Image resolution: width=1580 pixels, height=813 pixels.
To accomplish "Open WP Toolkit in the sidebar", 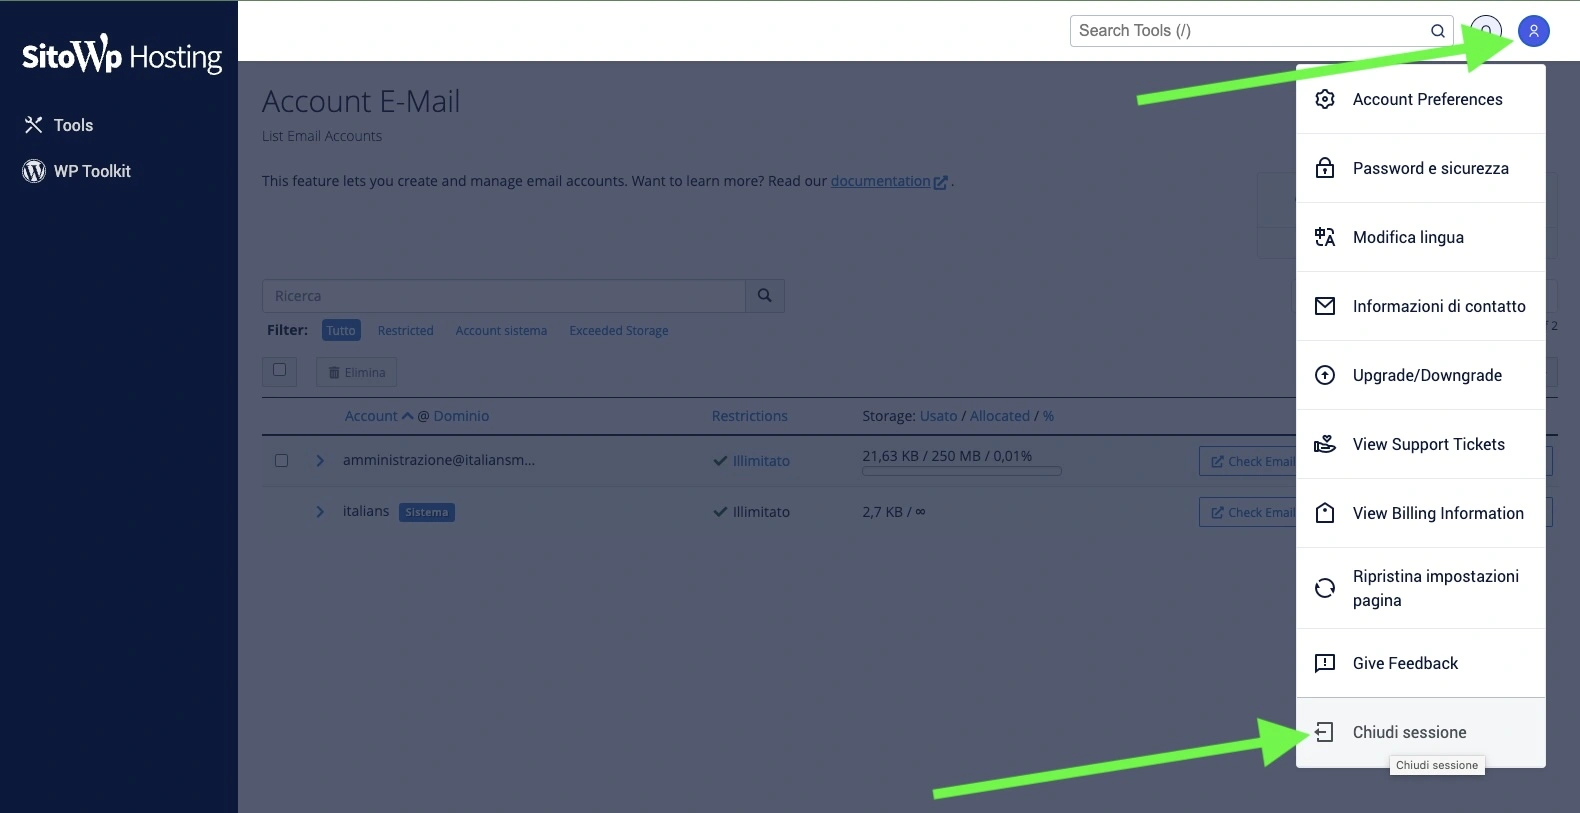I will 77,171.
